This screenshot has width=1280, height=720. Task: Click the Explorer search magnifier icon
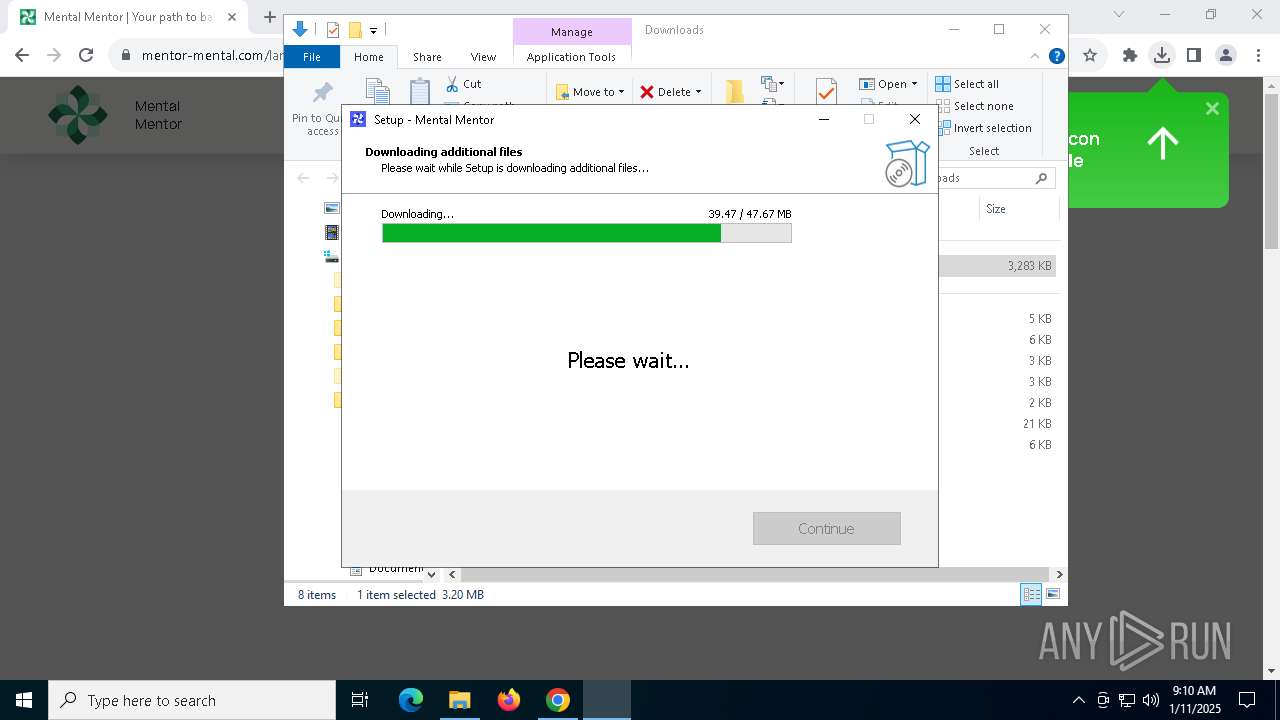pyautogui.click(x=1041, y=178)
